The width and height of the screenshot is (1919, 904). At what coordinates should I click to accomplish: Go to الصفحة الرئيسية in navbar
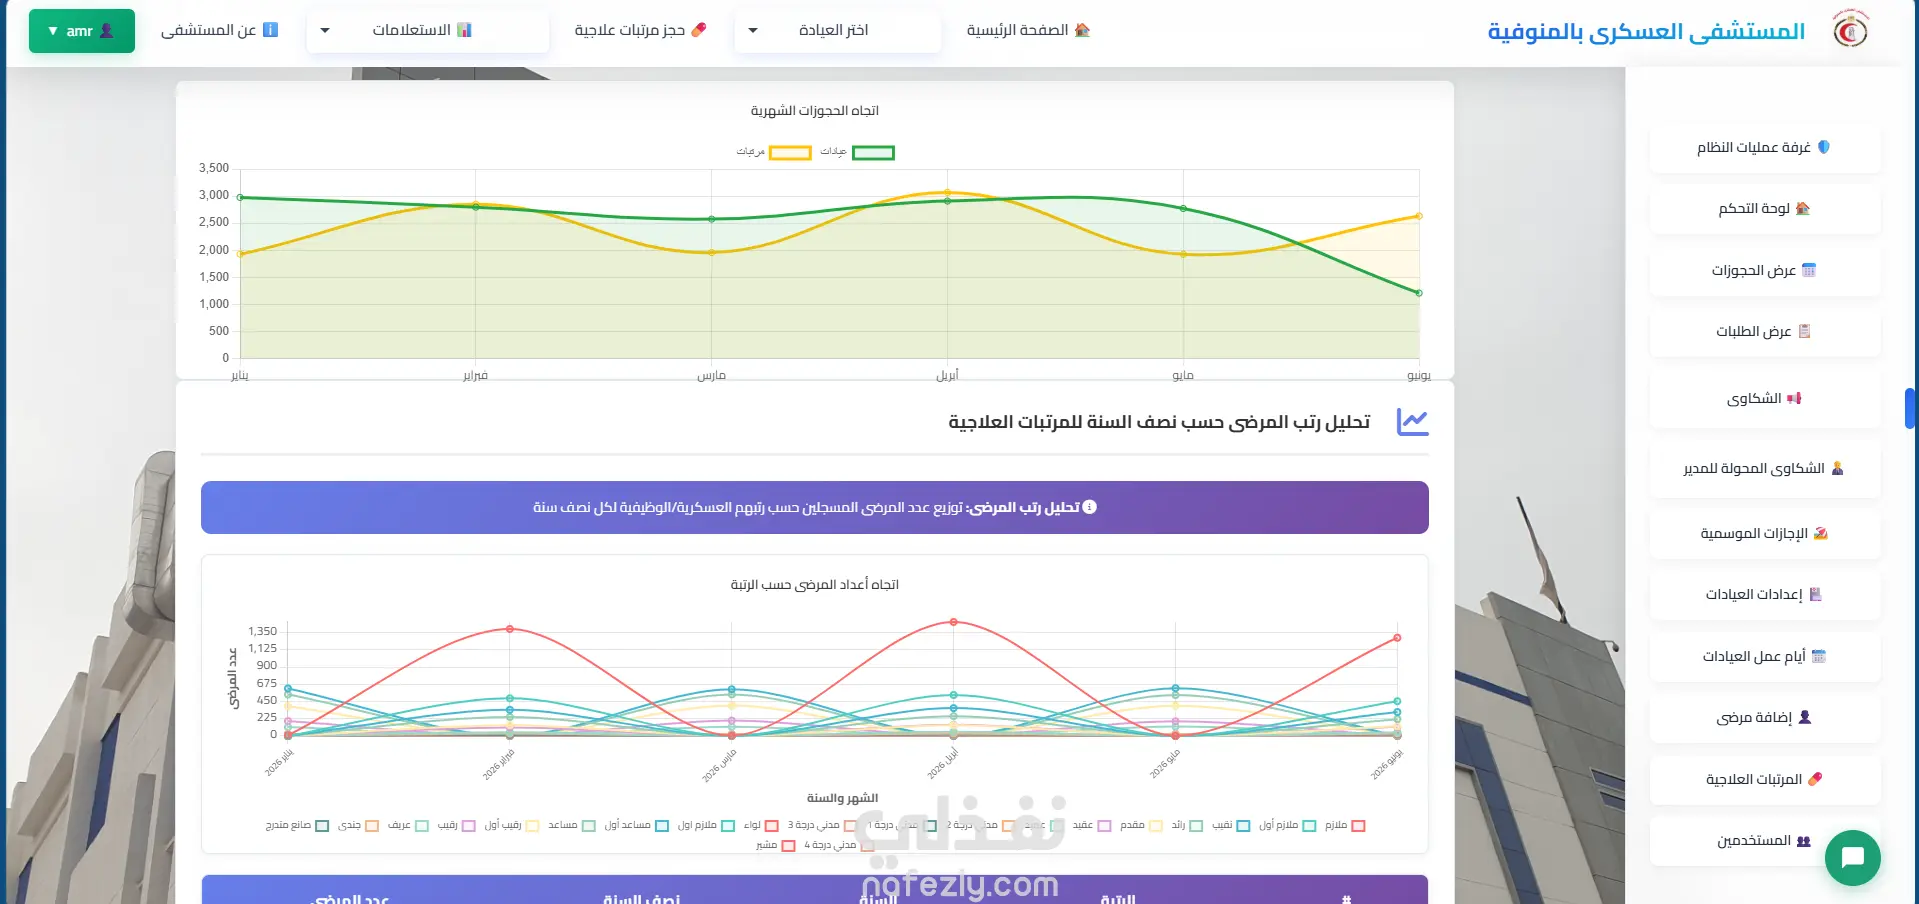coord(1028,30)
